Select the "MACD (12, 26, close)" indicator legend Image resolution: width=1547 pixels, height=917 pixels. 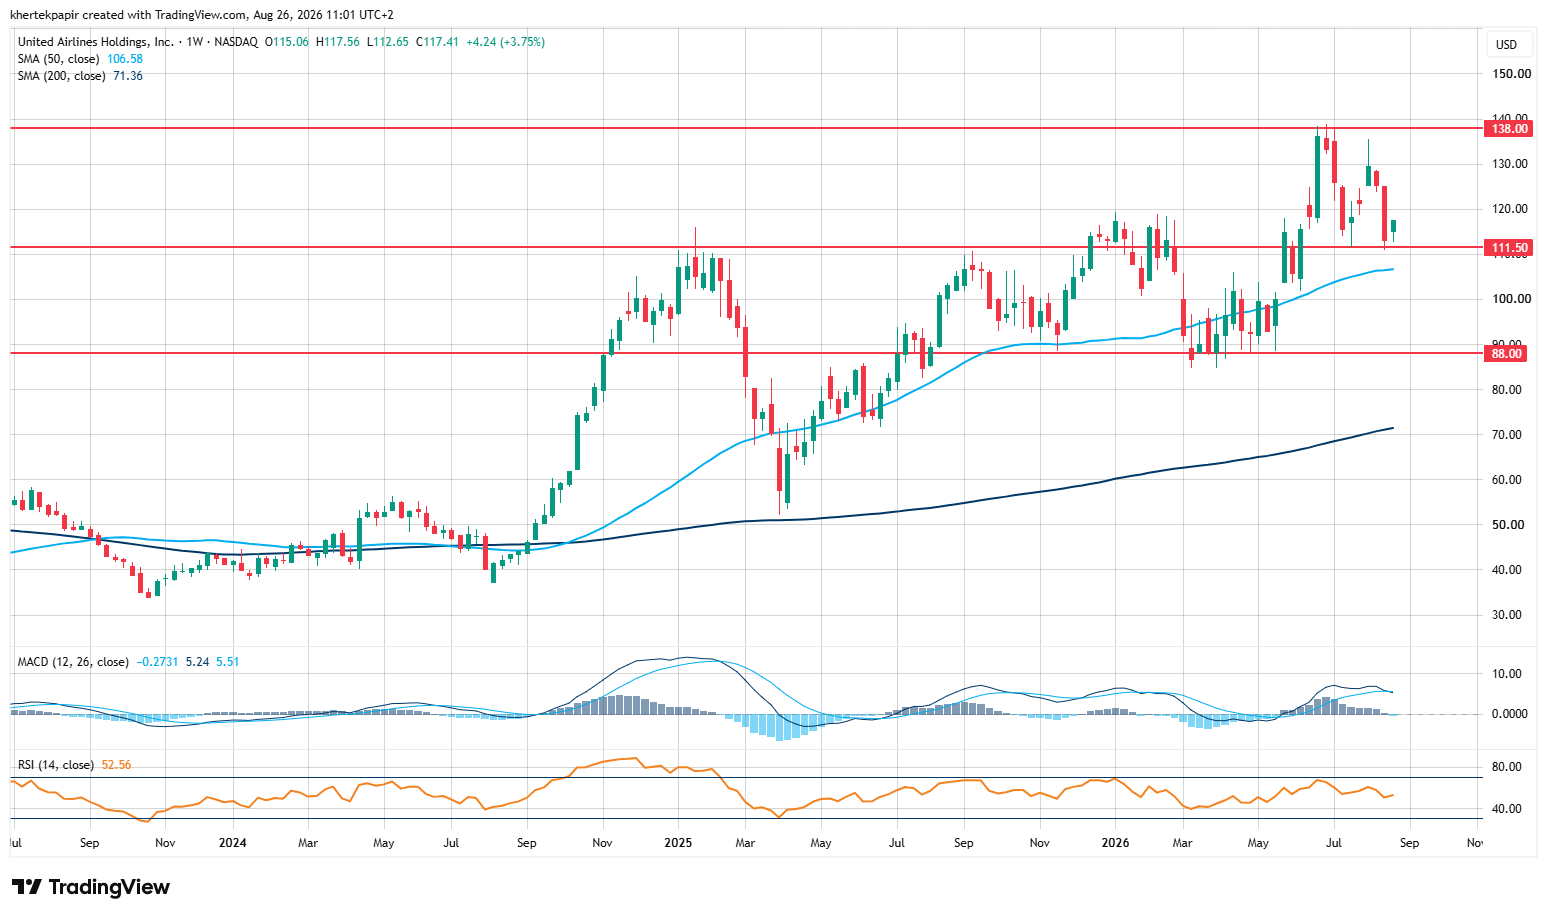[x=73, y=662]
